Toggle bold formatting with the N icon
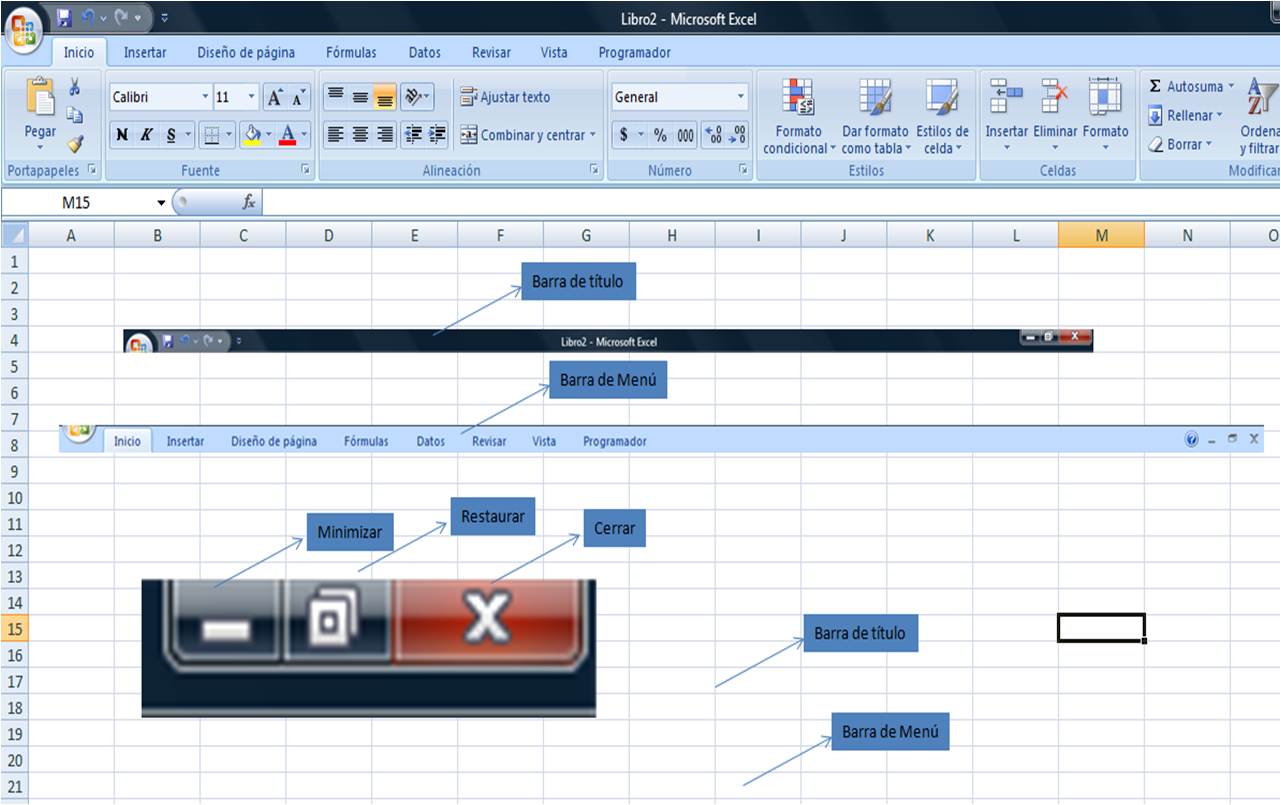Image resolution: width=1281 pixels, height=805 pixels. click(121, 134)
